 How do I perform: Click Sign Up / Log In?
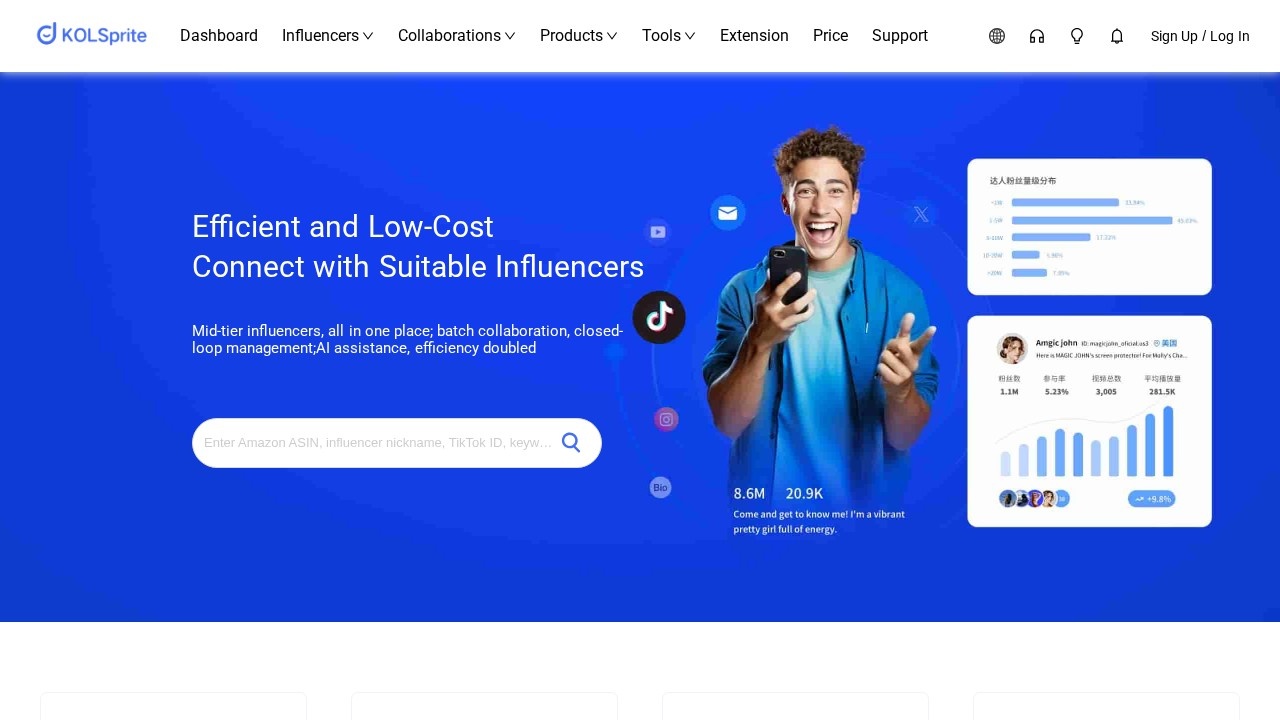coord(1200,36)
